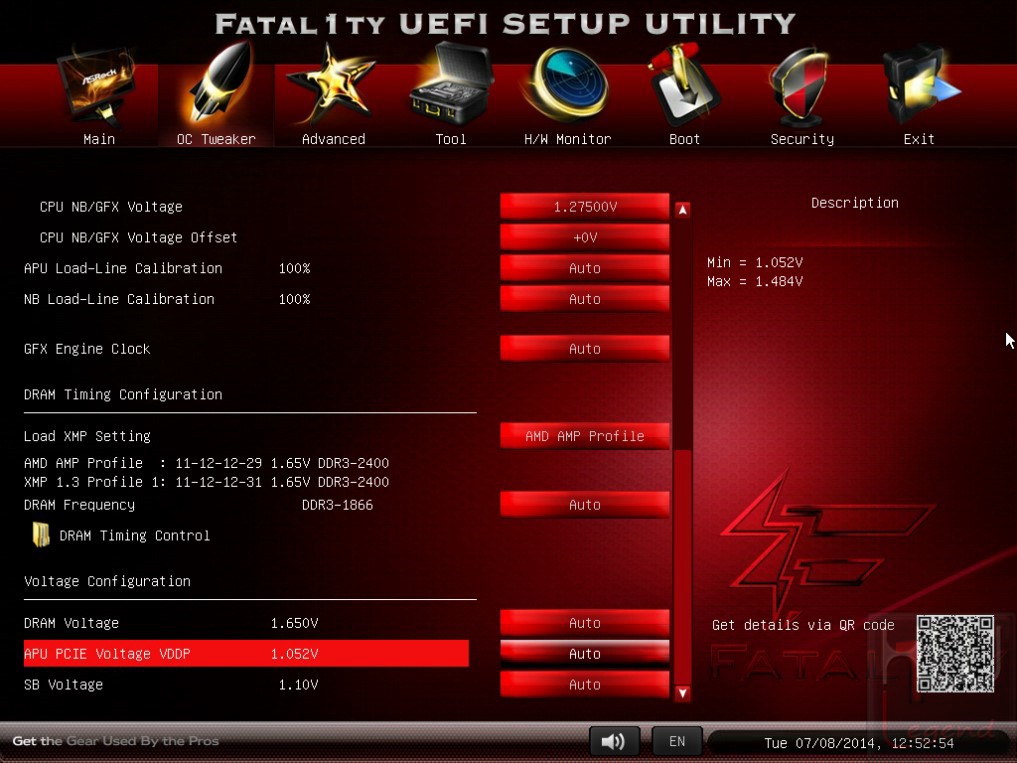The width and height of the screenshot is (1017, 763).
Task: Click the EN language button
Action: coord(676,741)
